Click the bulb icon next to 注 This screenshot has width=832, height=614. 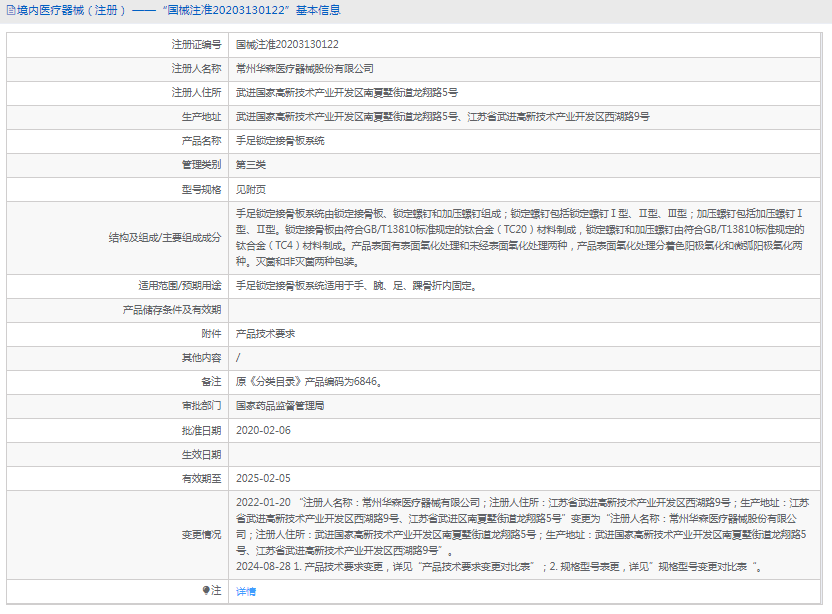tap(206, 590)
